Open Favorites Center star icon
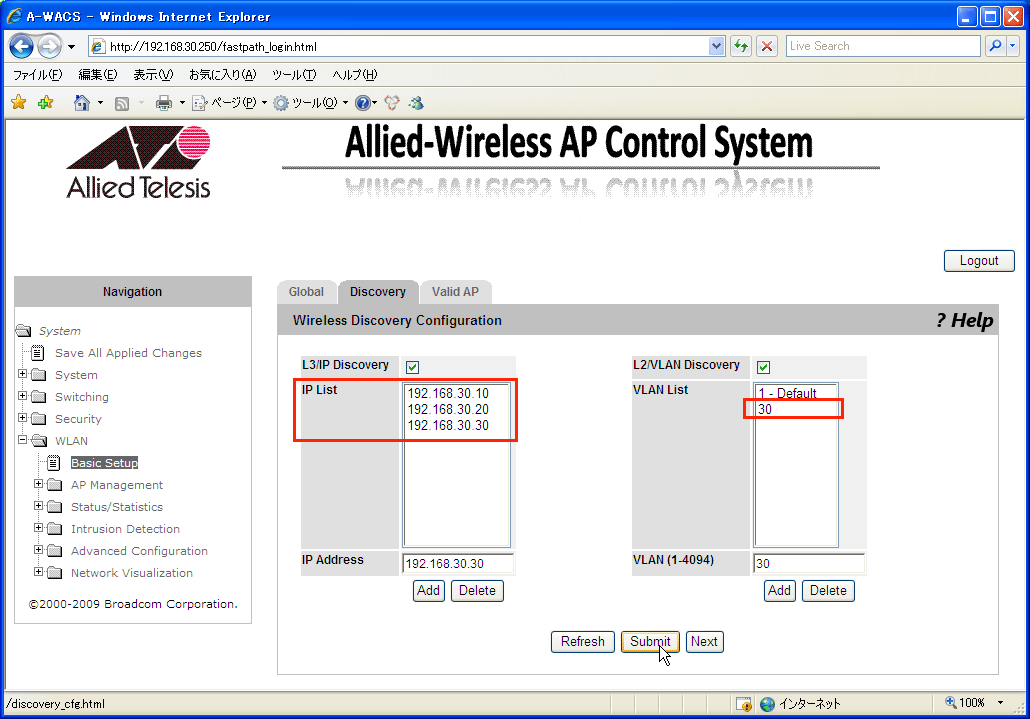The image size is (1030, 719). pyautogui.click(x=18, y=102)
